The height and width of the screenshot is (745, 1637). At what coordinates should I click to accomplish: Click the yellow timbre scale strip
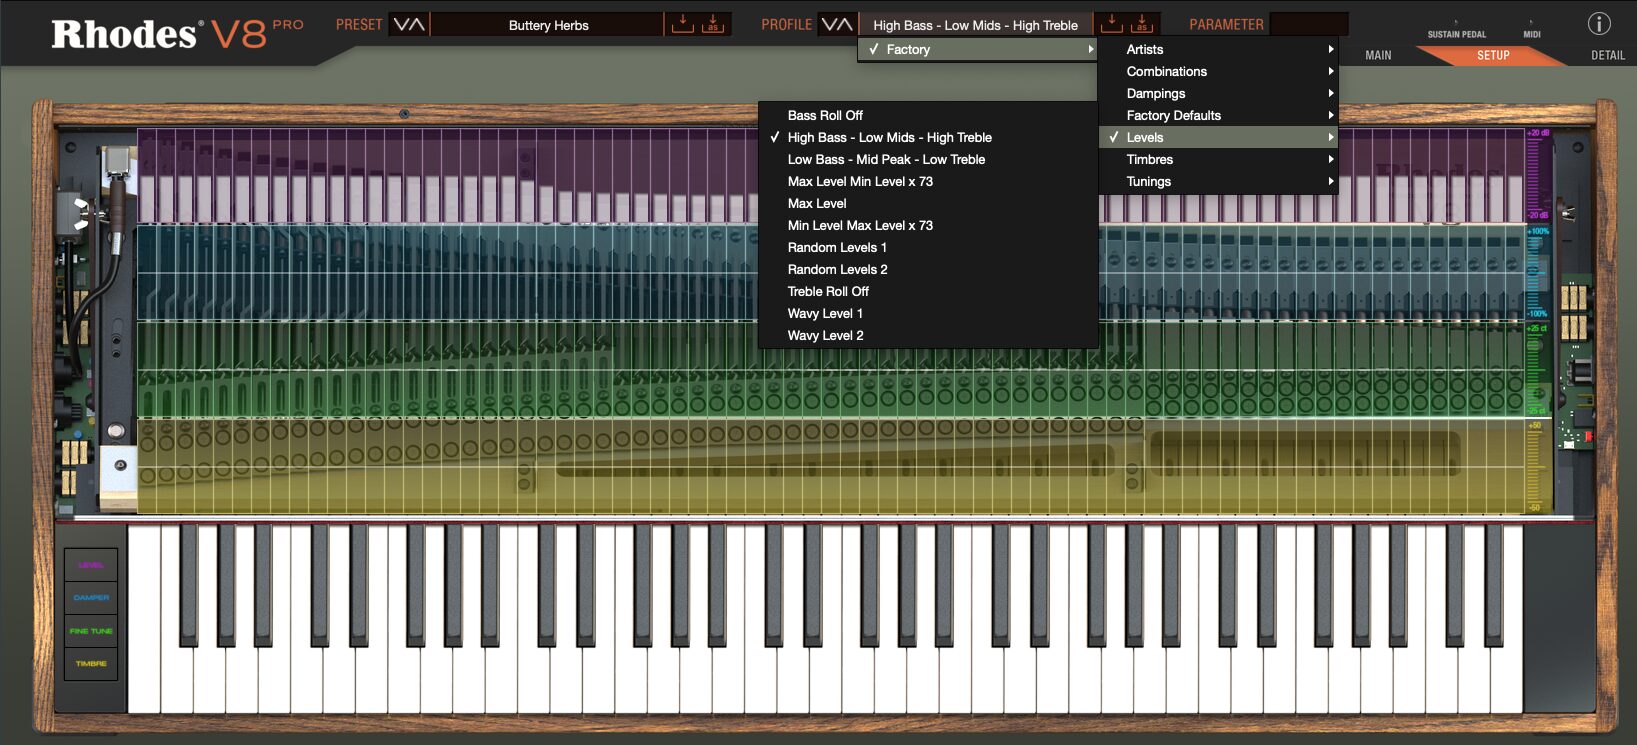[x=1538, y=466]
